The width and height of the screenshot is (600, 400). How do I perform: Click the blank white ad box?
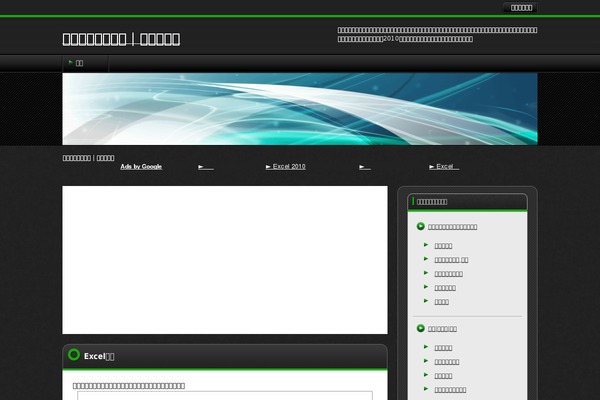225,260
